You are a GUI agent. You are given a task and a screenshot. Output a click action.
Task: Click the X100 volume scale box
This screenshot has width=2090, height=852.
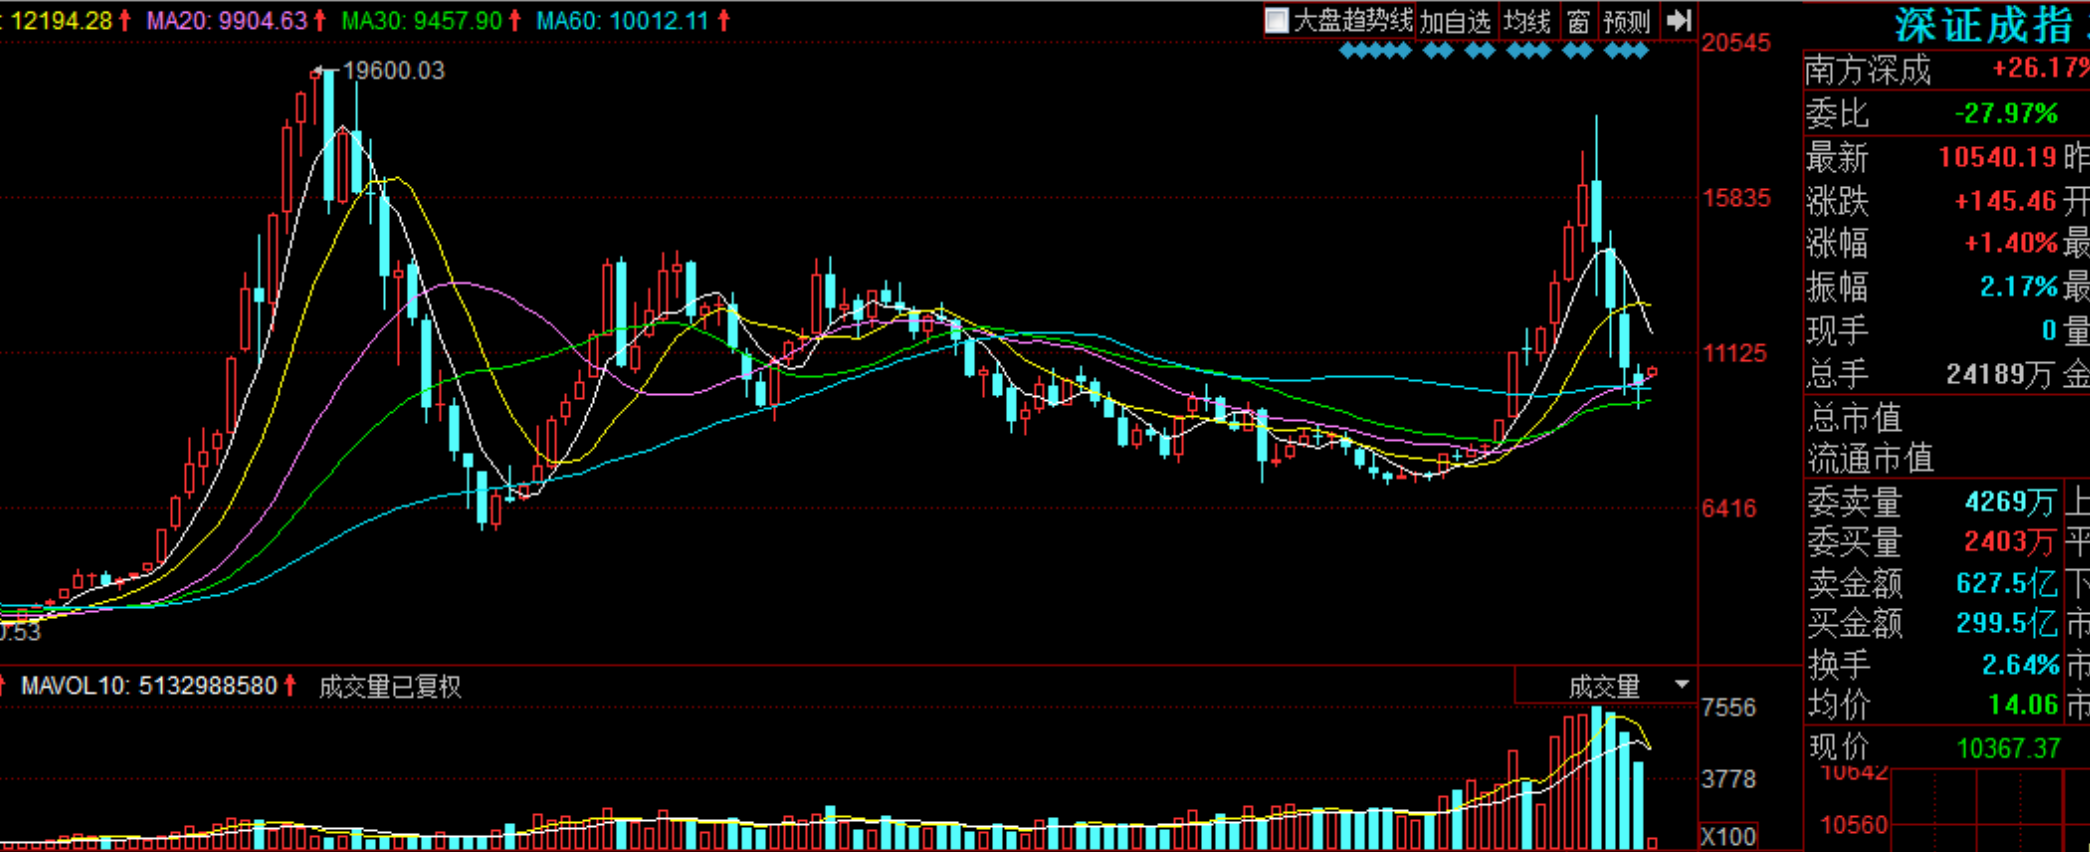[x=1728, y=836]
